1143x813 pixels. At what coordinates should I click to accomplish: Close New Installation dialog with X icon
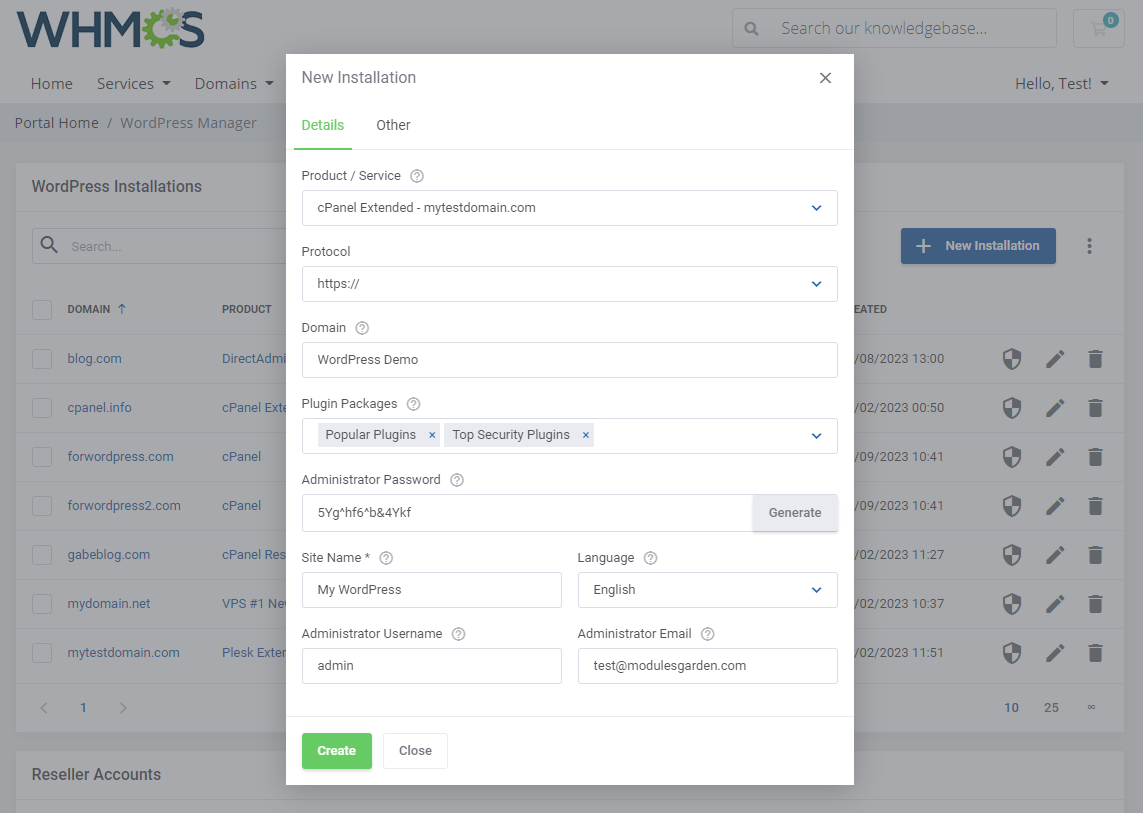pyautogui.click(x=825, y=78)
